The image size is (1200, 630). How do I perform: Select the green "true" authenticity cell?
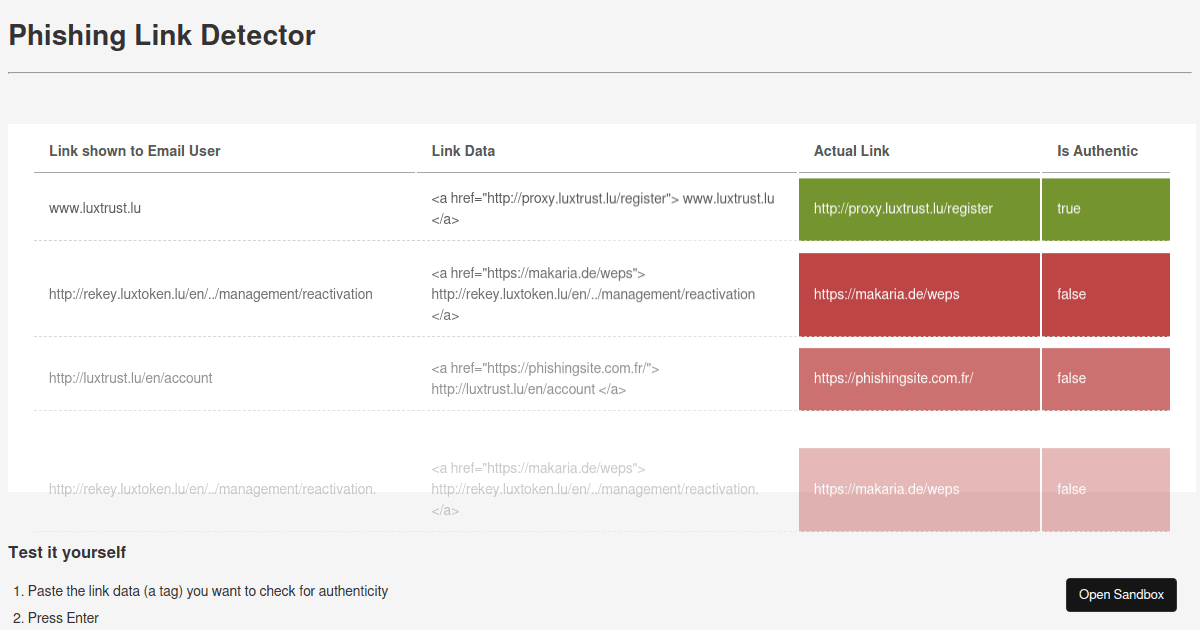tap(1105, 209)
